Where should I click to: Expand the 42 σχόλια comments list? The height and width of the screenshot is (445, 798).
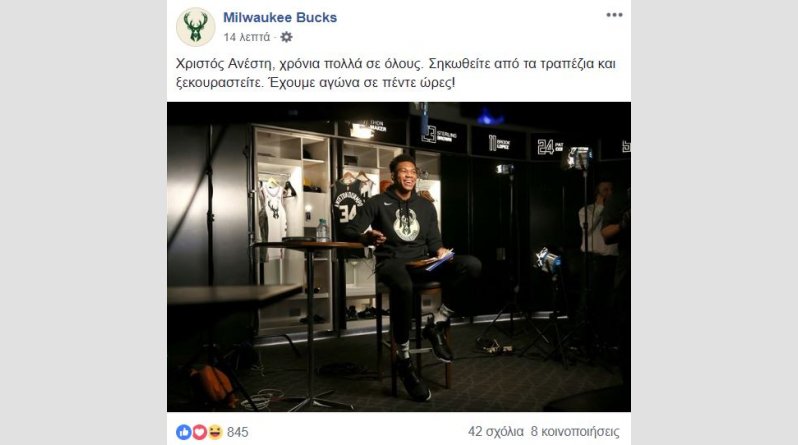tap(496, 432)
